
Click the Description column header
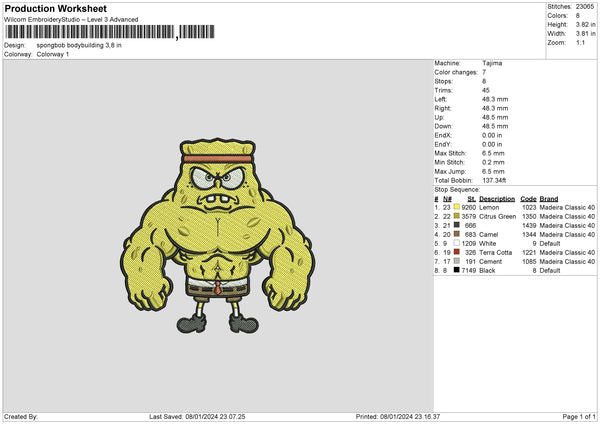(x=497, y=199)
